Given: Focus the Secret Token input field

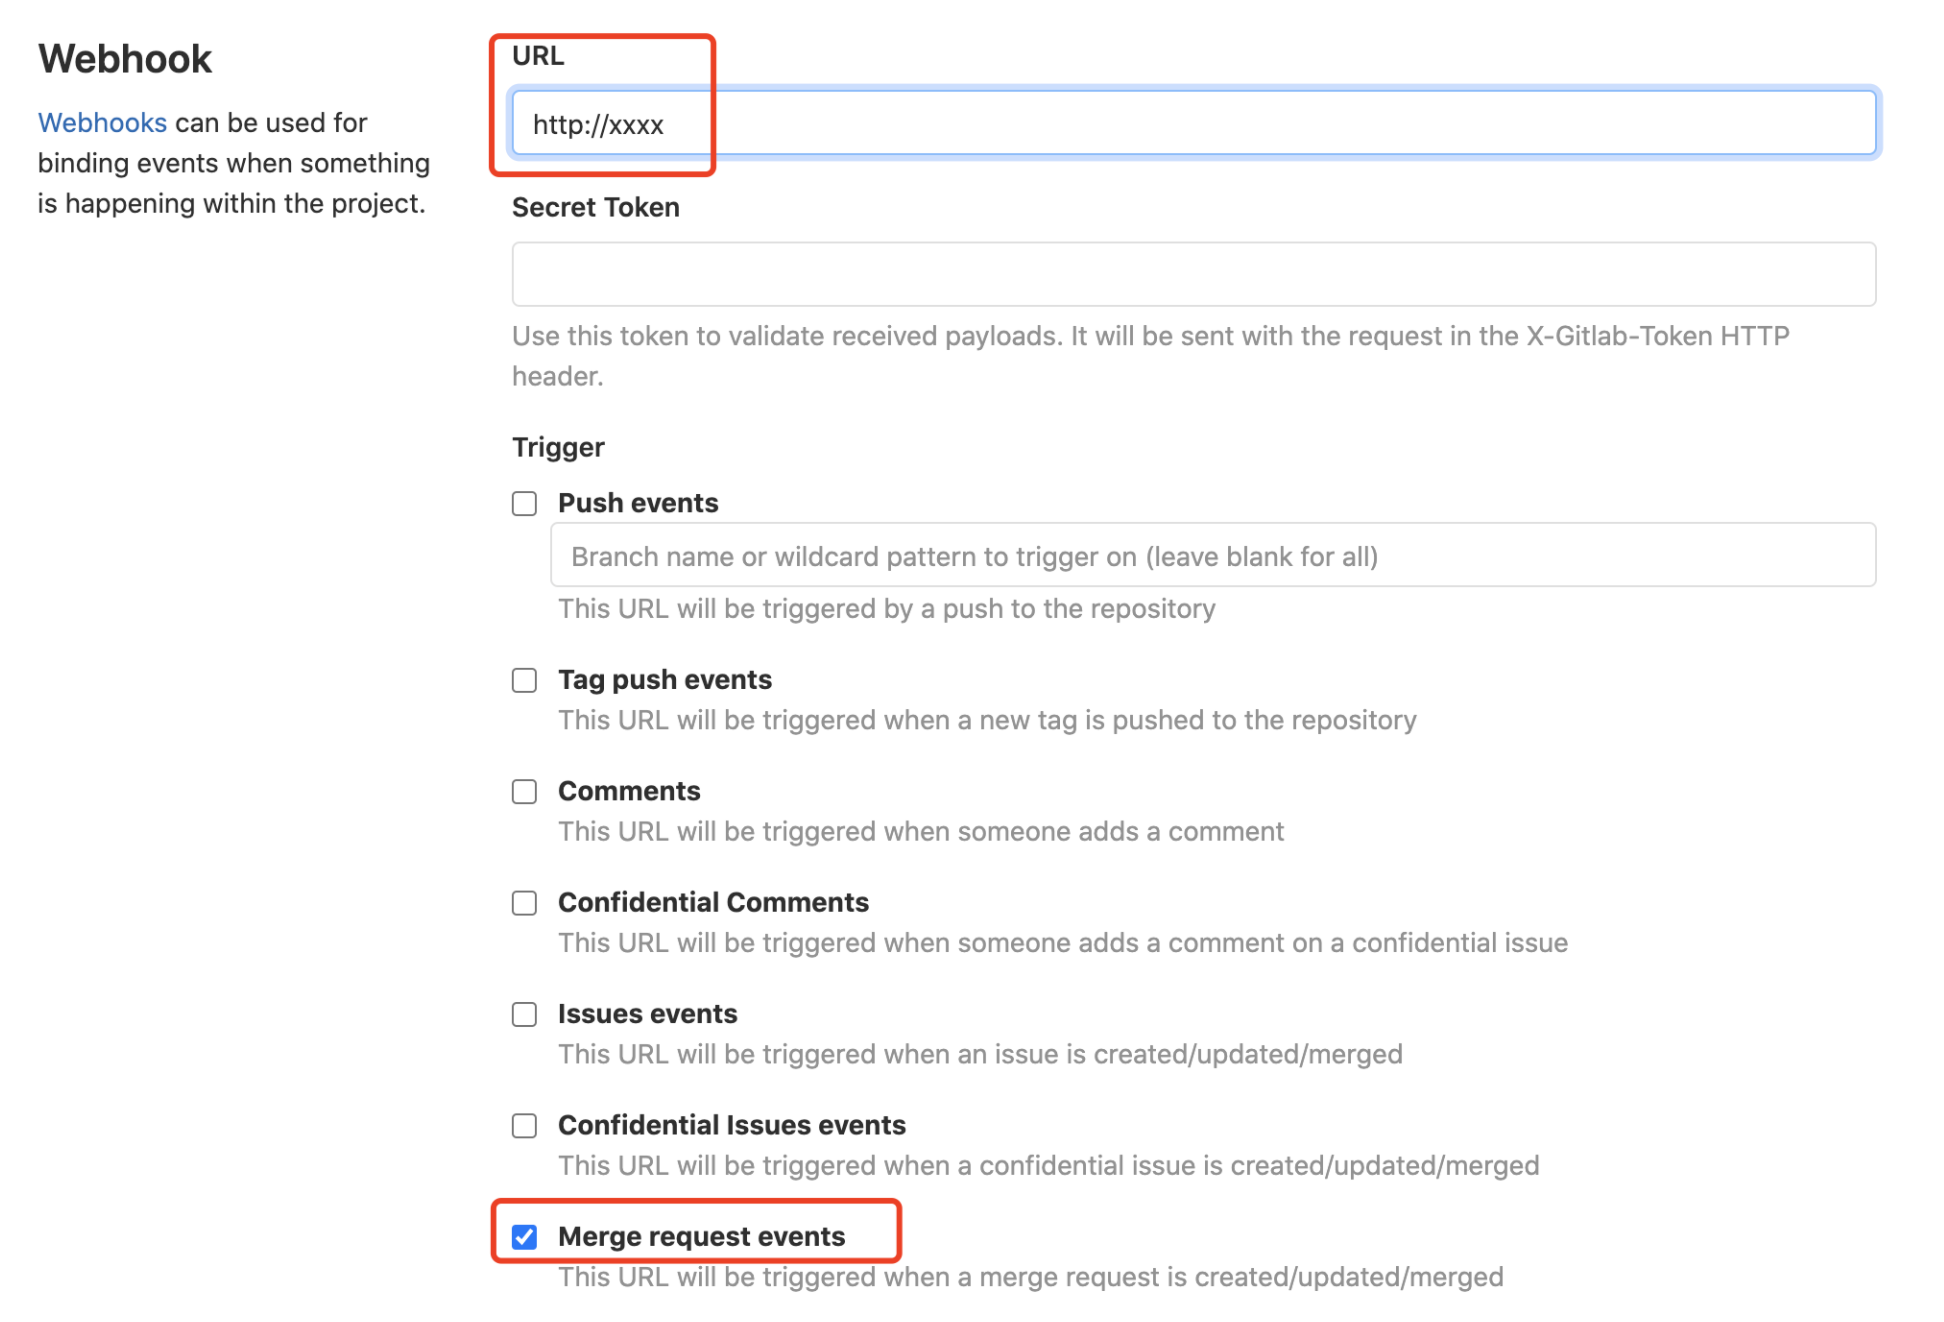Looking at the screenshot, I should pyautogui.click(x=1193, y=274).
